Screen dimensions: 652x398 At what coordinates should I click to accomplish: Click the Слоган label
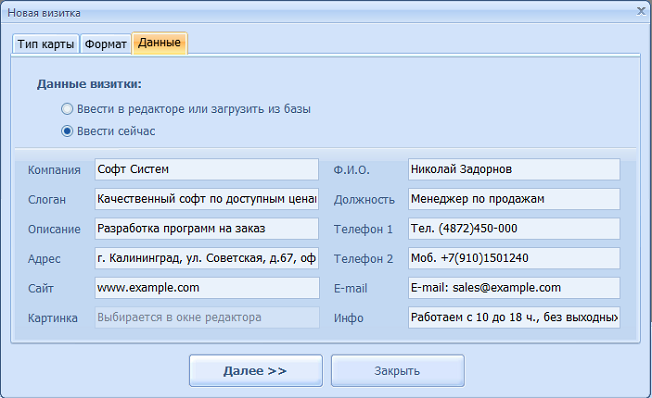pos(47,200)
